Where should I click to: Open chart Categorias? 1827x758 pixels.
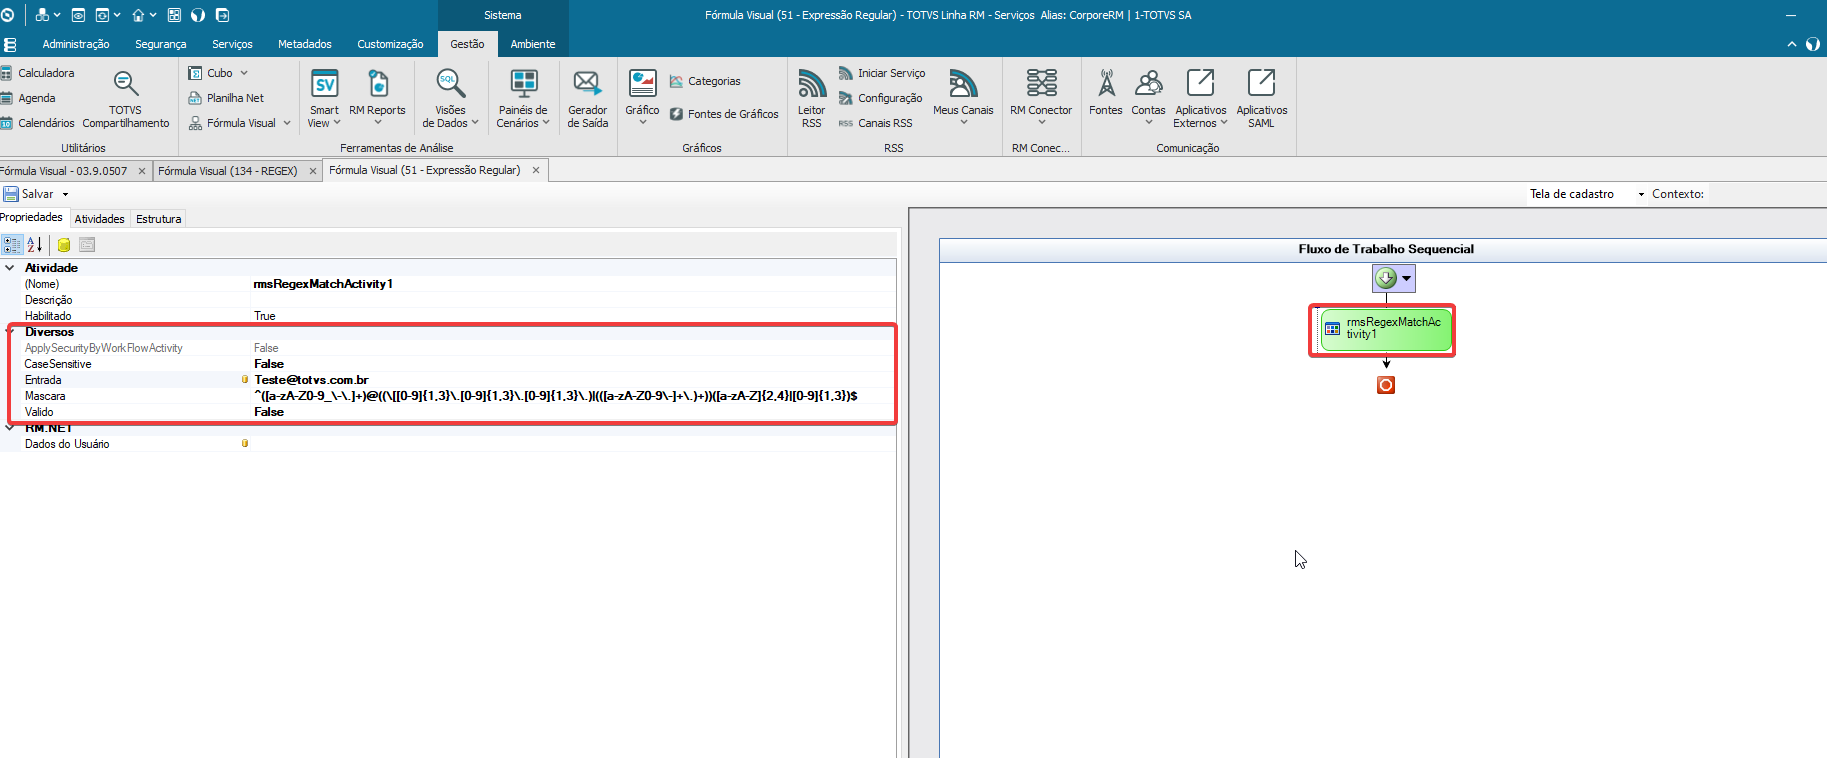click(x=705, y=81)
